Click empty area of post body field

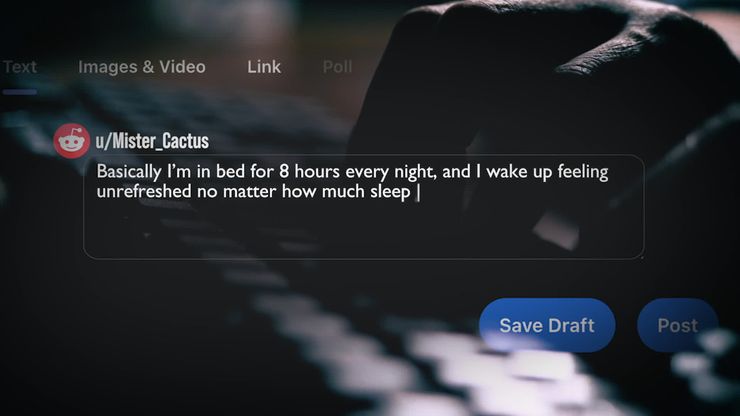(363, 231)
